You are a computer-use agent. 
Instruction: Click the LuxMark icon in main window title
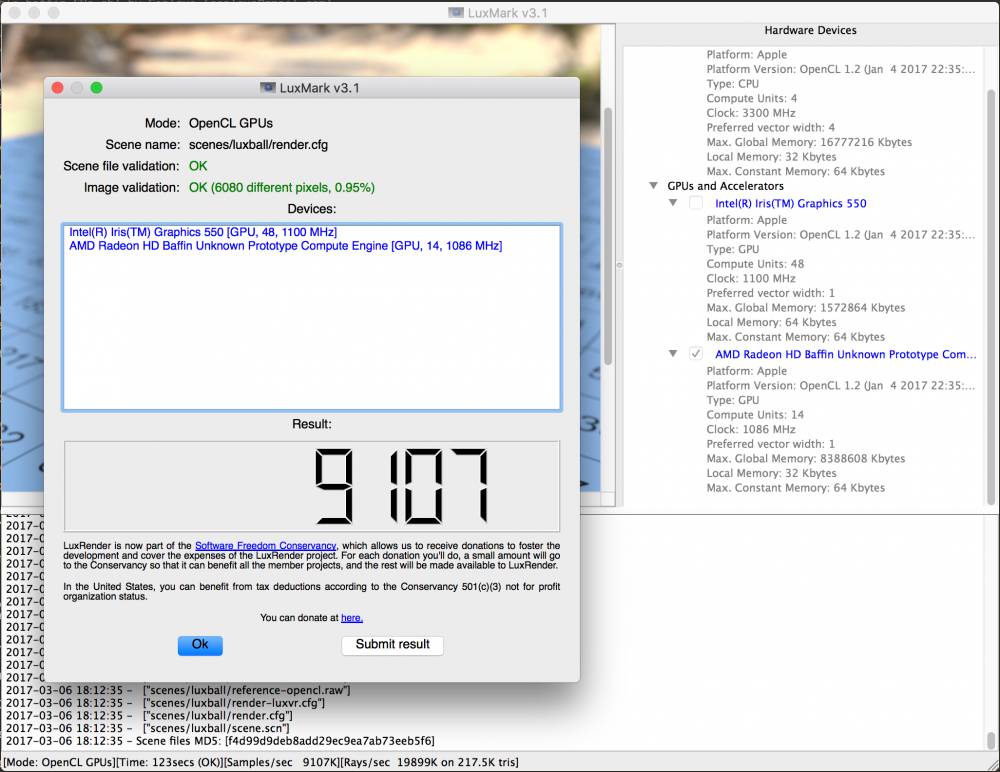click(x=456, y=13)
